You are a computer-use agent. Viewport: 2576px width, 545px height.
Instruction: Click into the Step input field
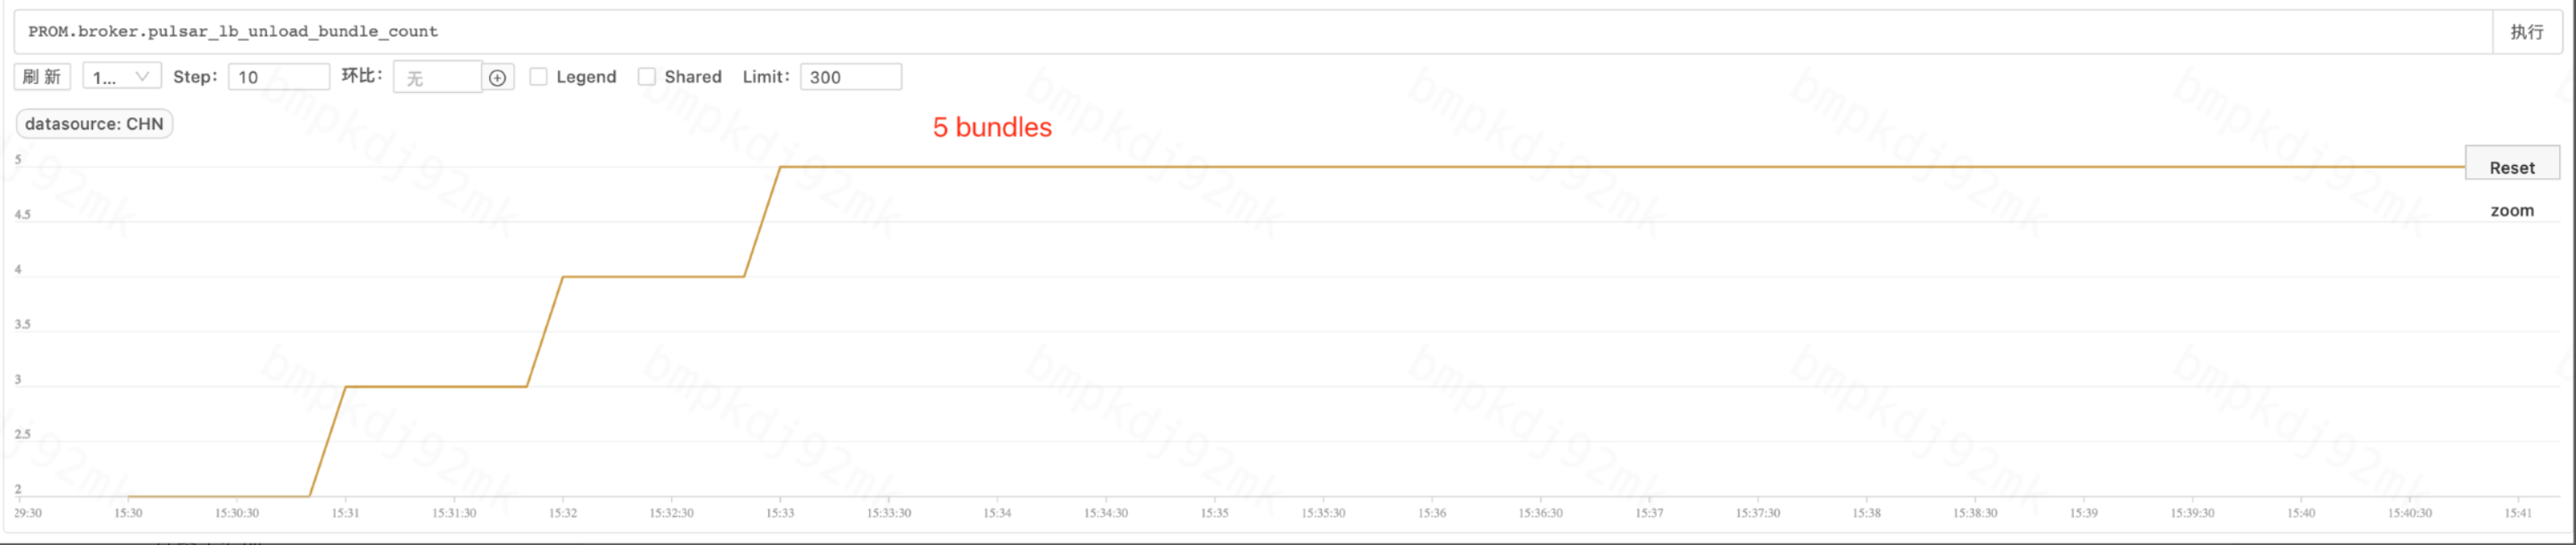point(278,77)
